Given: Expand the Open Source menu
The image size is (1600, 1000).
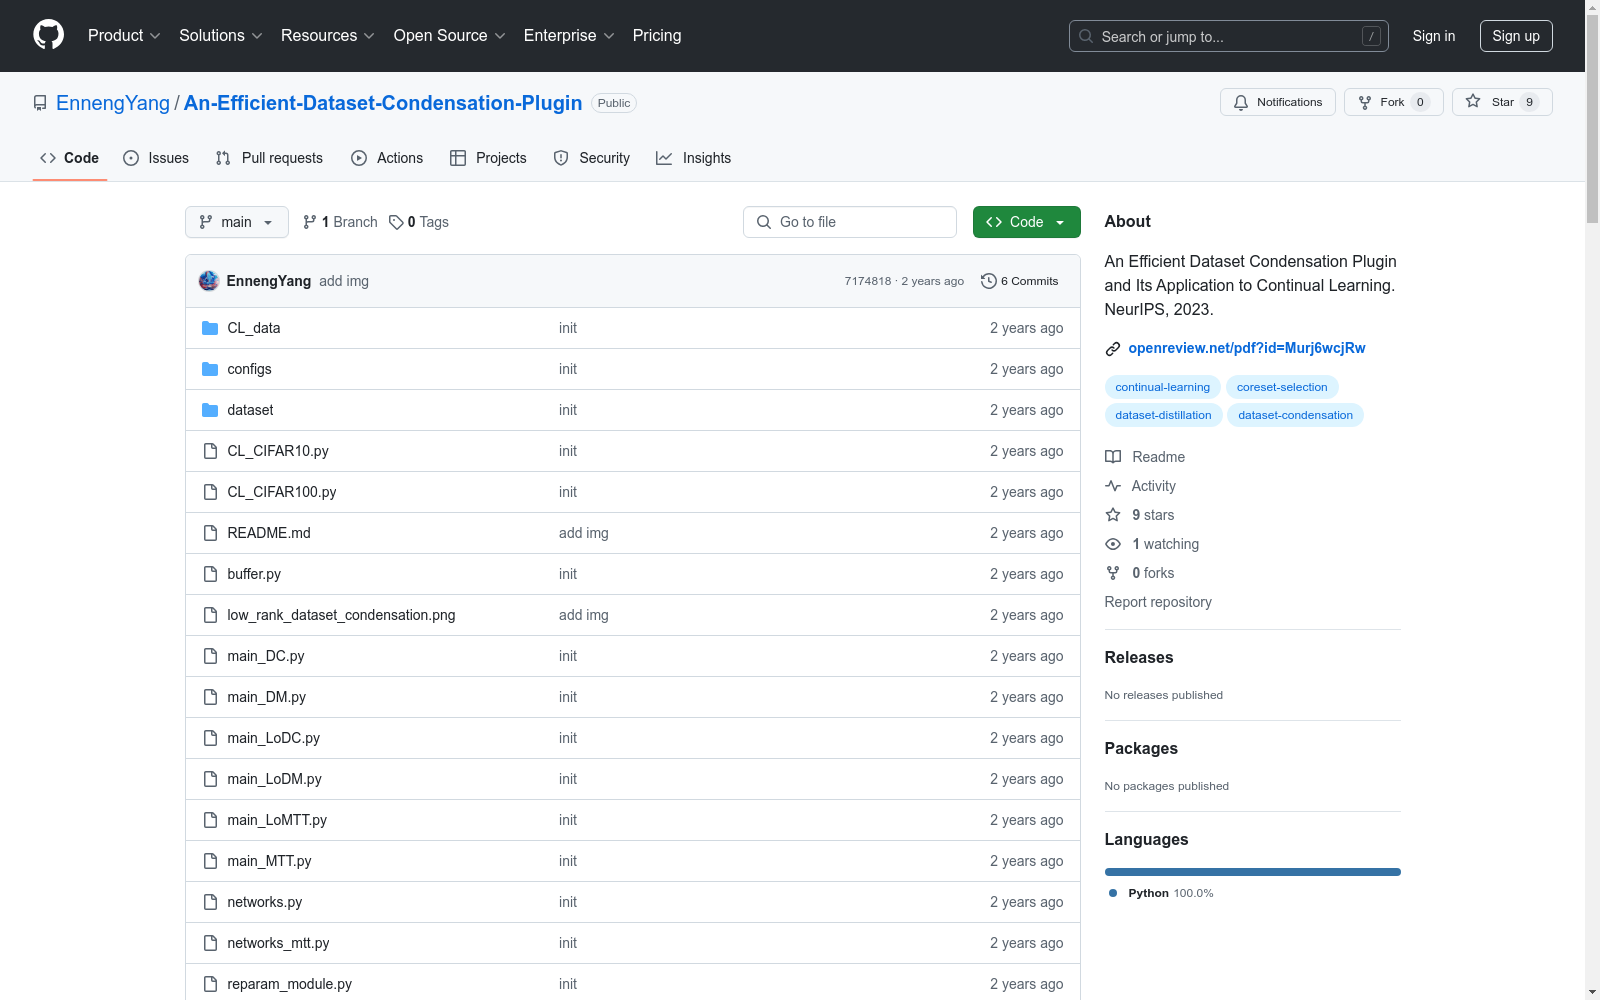Looking at the screenshot, I should tap(450, 36).
